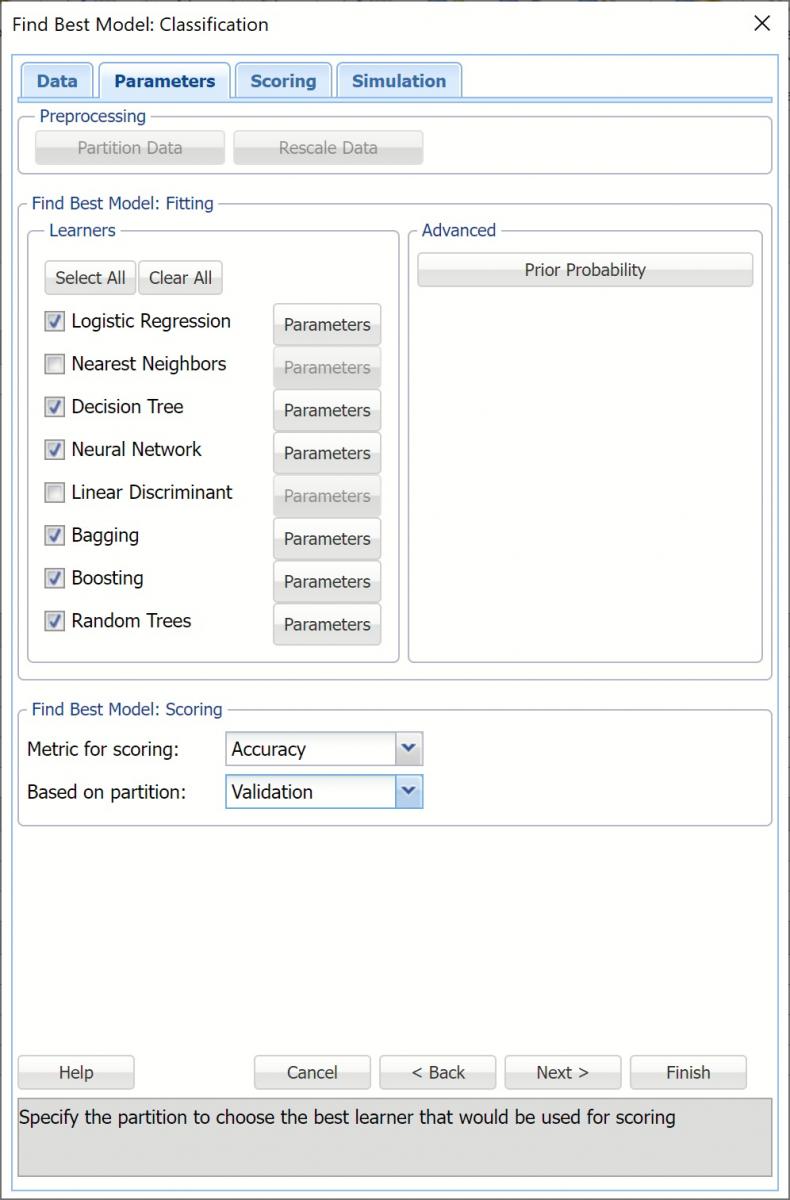Close the Find Best Model dialog
Viewport: 790px width, 1200px height.
[762, 24]
